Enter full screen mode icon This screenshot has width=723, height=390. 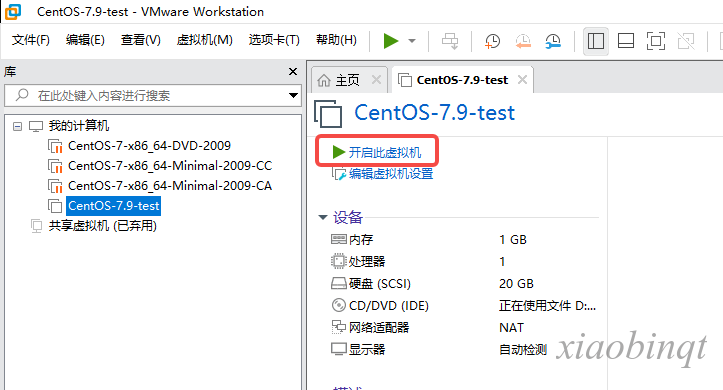656,41
